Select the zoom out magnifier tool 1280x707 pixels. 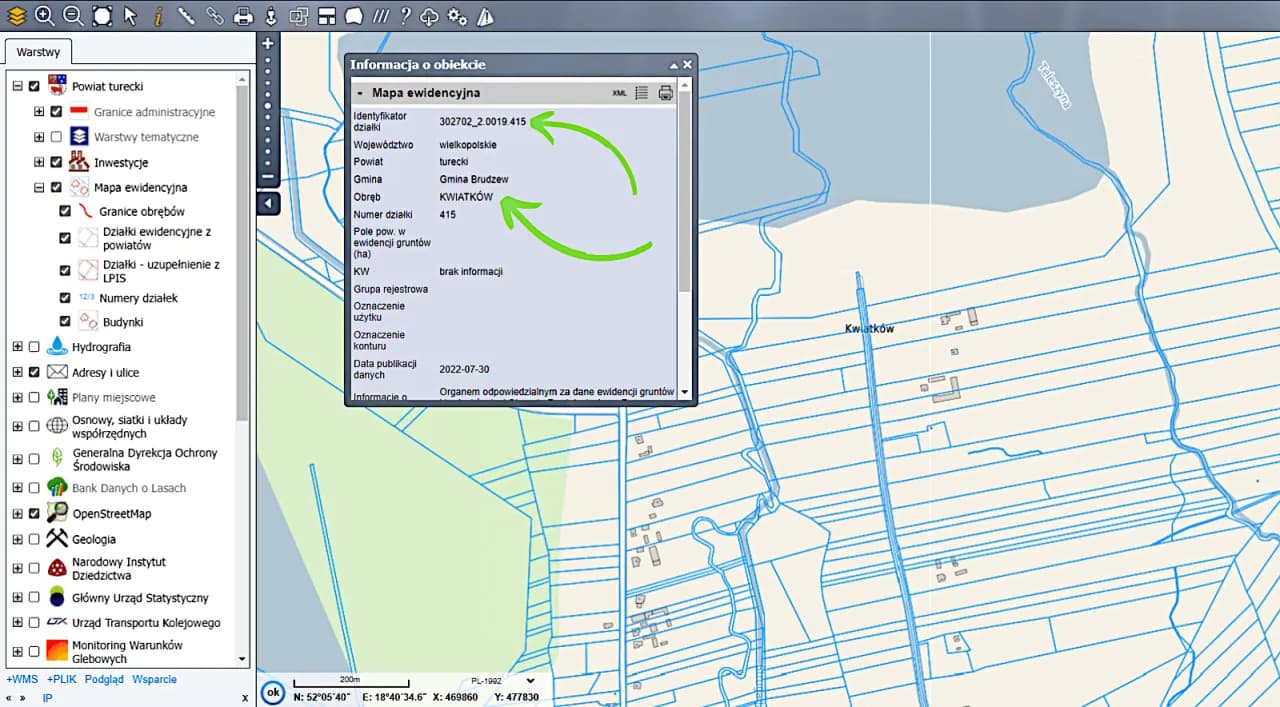click(x=73, y=15)
